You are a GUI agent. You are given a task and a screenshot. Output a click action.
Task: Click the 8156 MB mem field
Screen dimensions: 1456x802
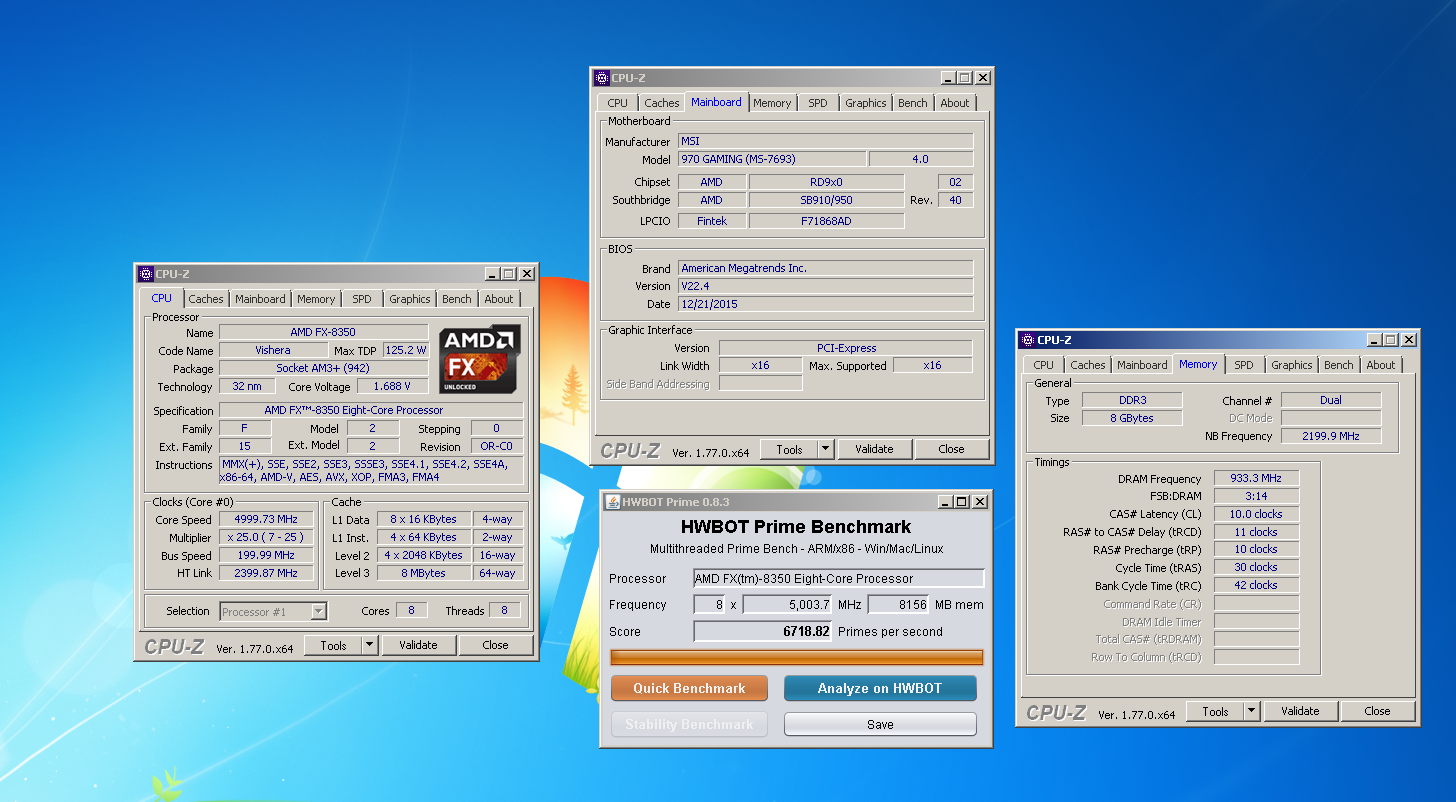(898, 604)
